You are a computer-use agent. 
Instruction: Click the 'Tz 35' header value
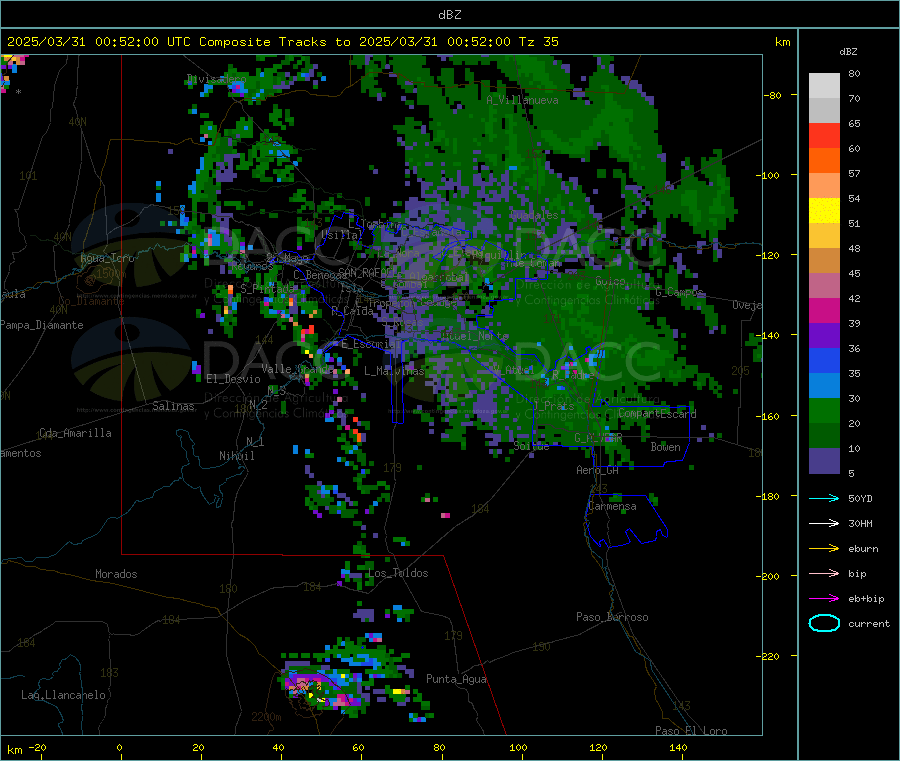tap(538, 42)
